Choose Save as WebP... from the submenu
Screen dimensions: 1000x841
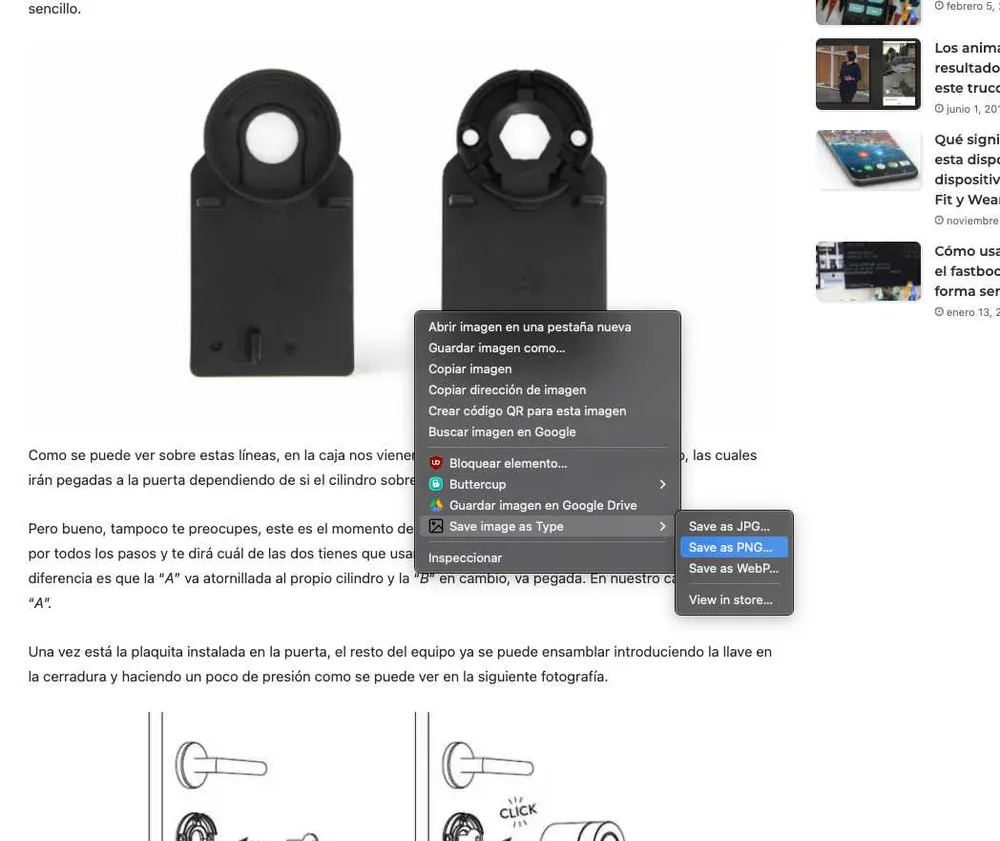[x=735, y=568]
